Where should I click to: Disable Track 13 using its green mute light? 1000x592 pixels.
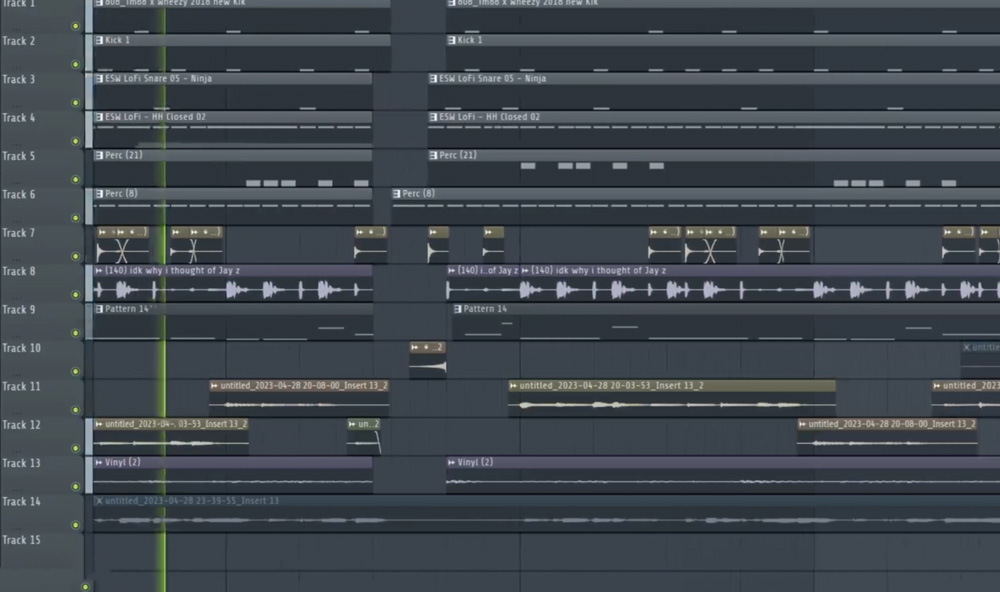pyautogui.click(x=76, y=486)
